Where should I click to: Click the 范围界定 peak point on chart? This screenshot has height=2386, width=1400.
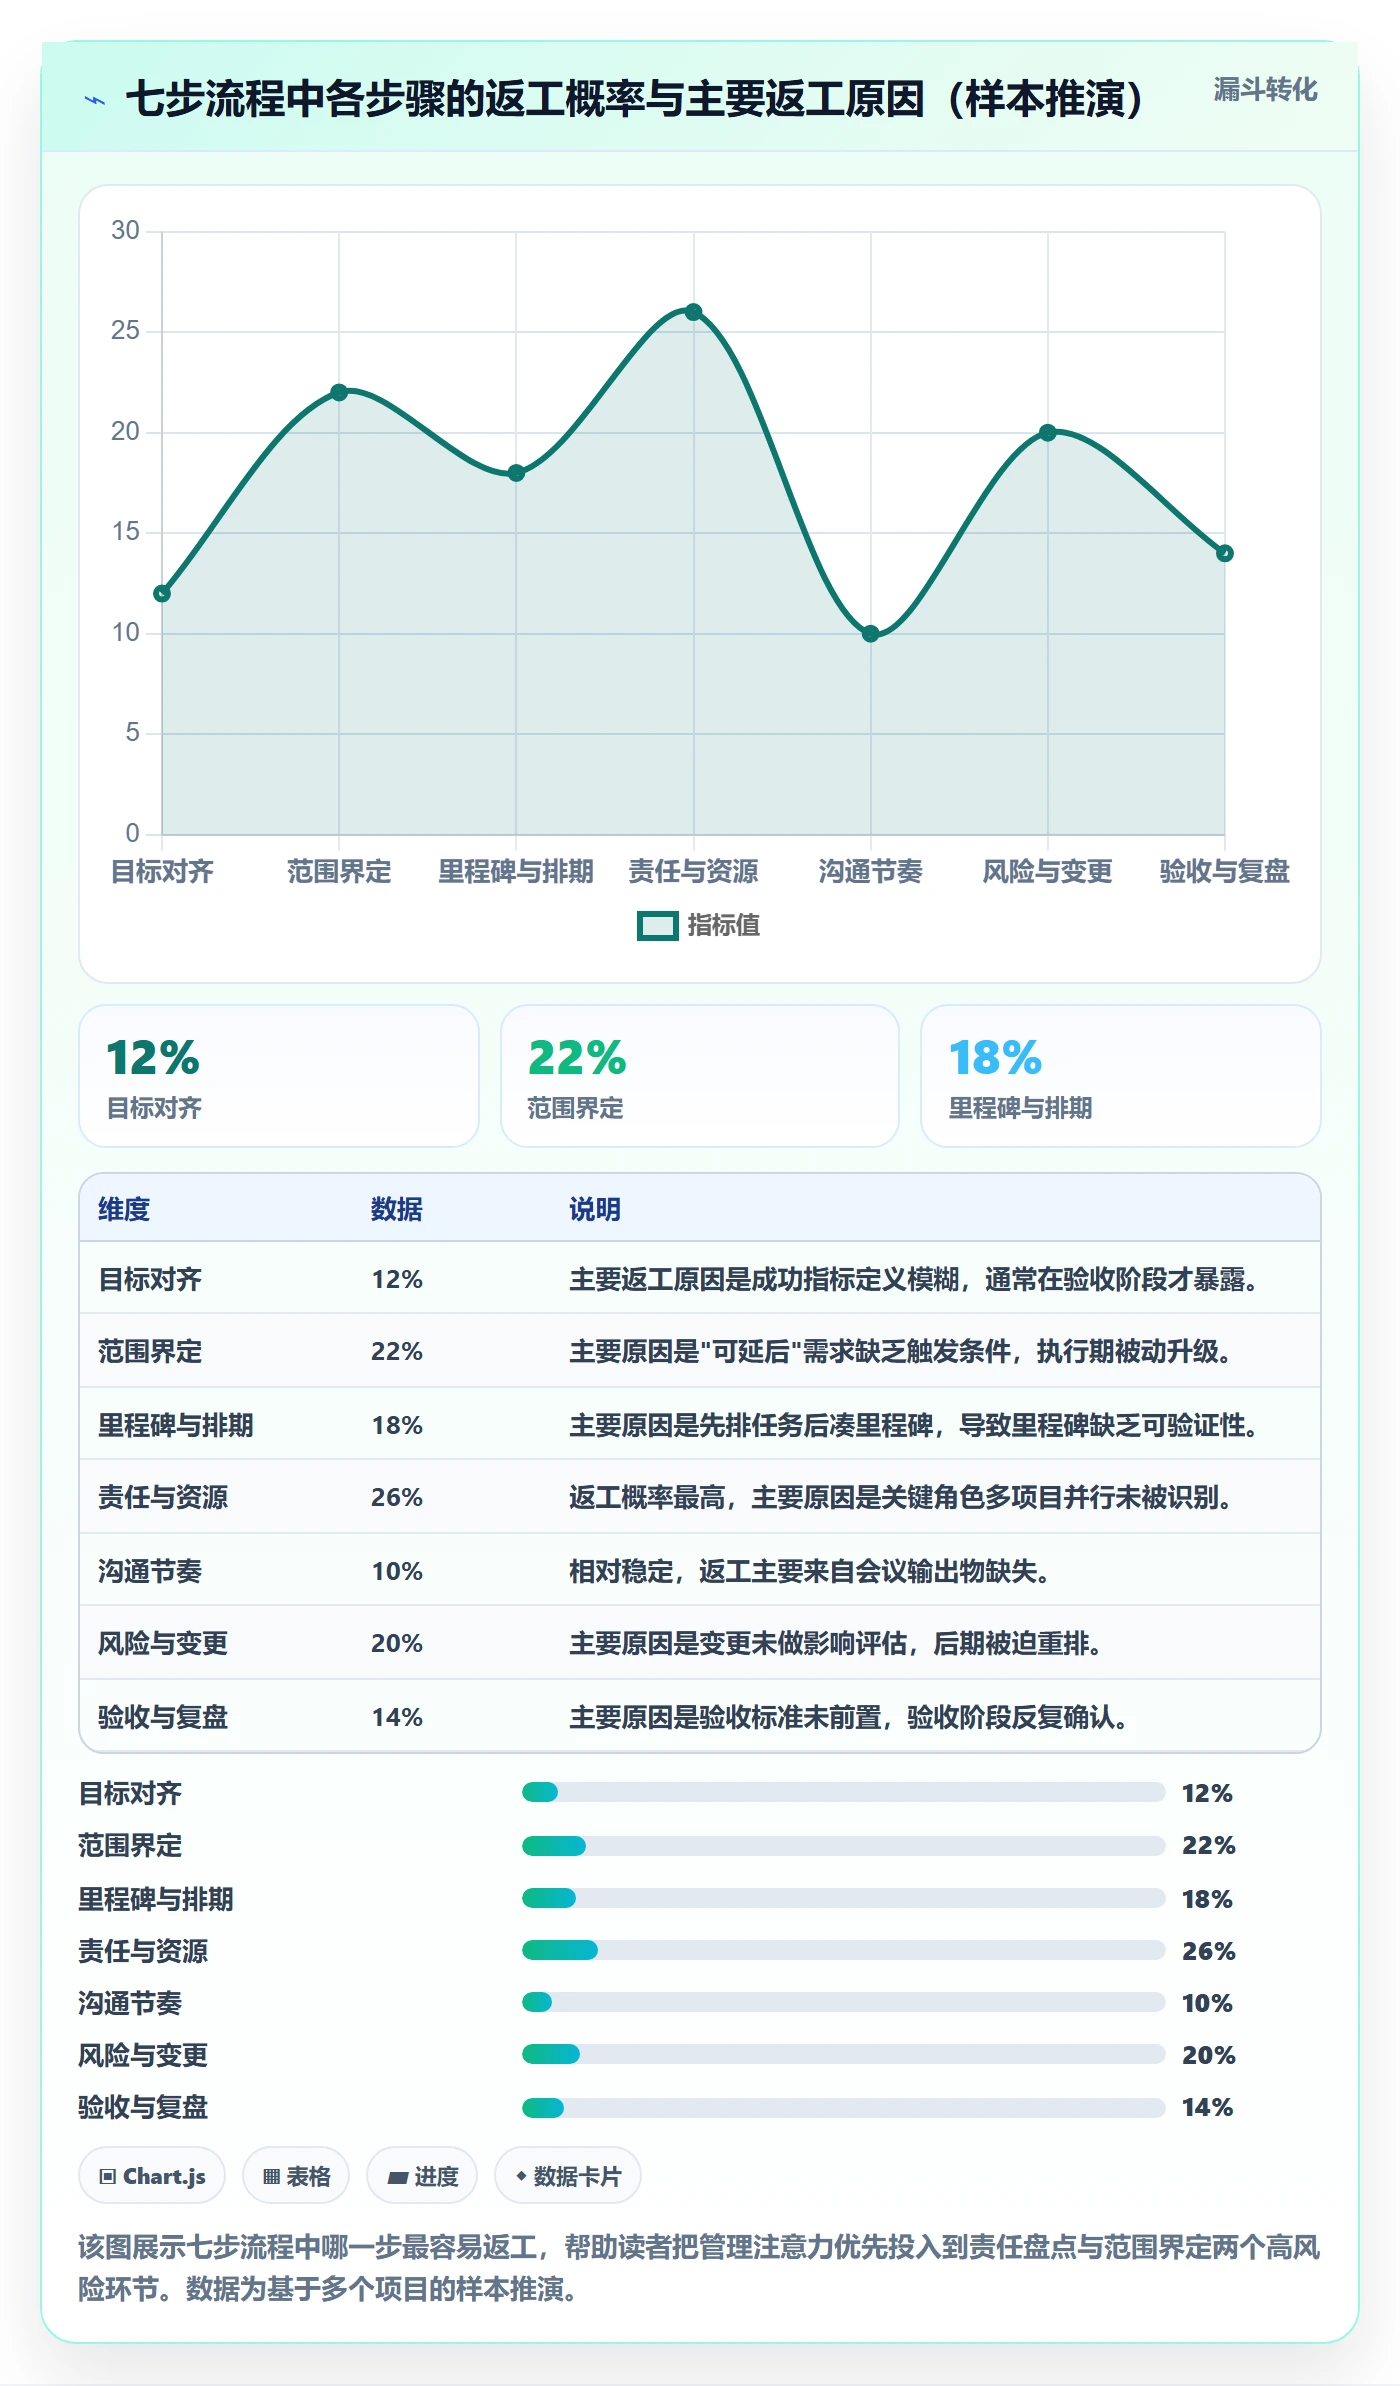339,392
